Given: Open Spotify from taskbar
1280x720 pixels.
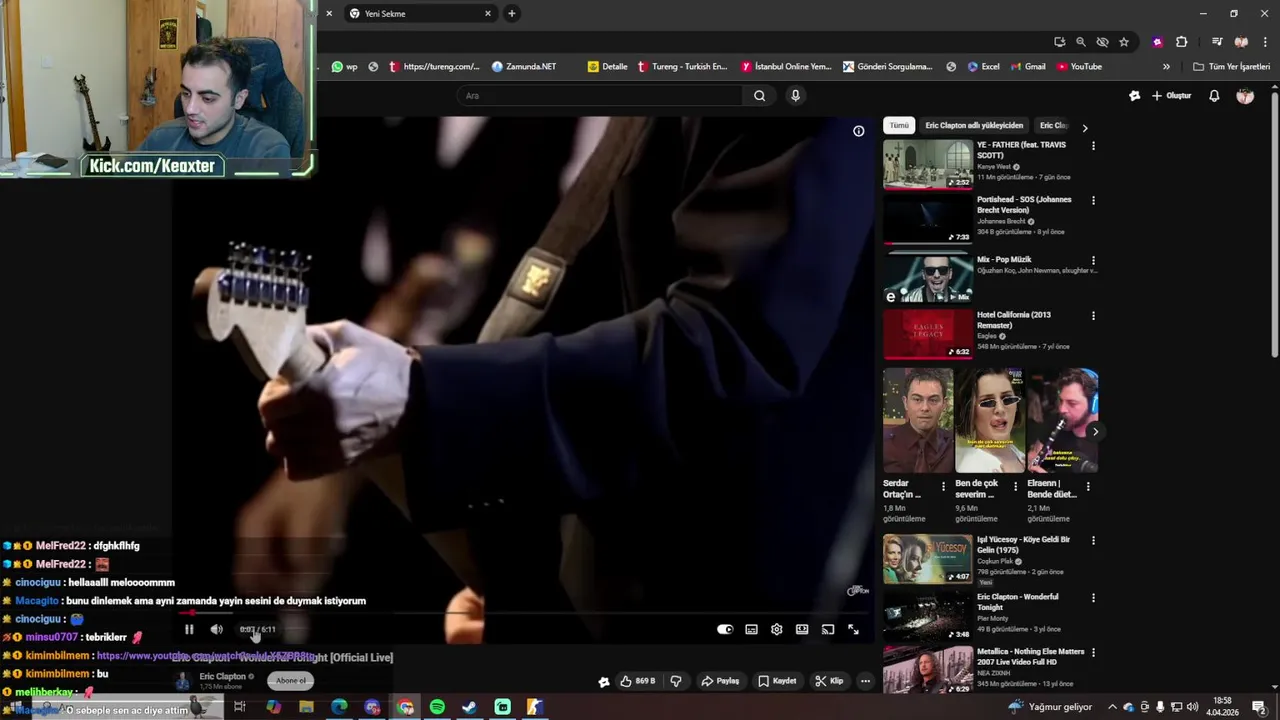Looking at the screenshot, I should pyautogui.click(x=437, y=707).
